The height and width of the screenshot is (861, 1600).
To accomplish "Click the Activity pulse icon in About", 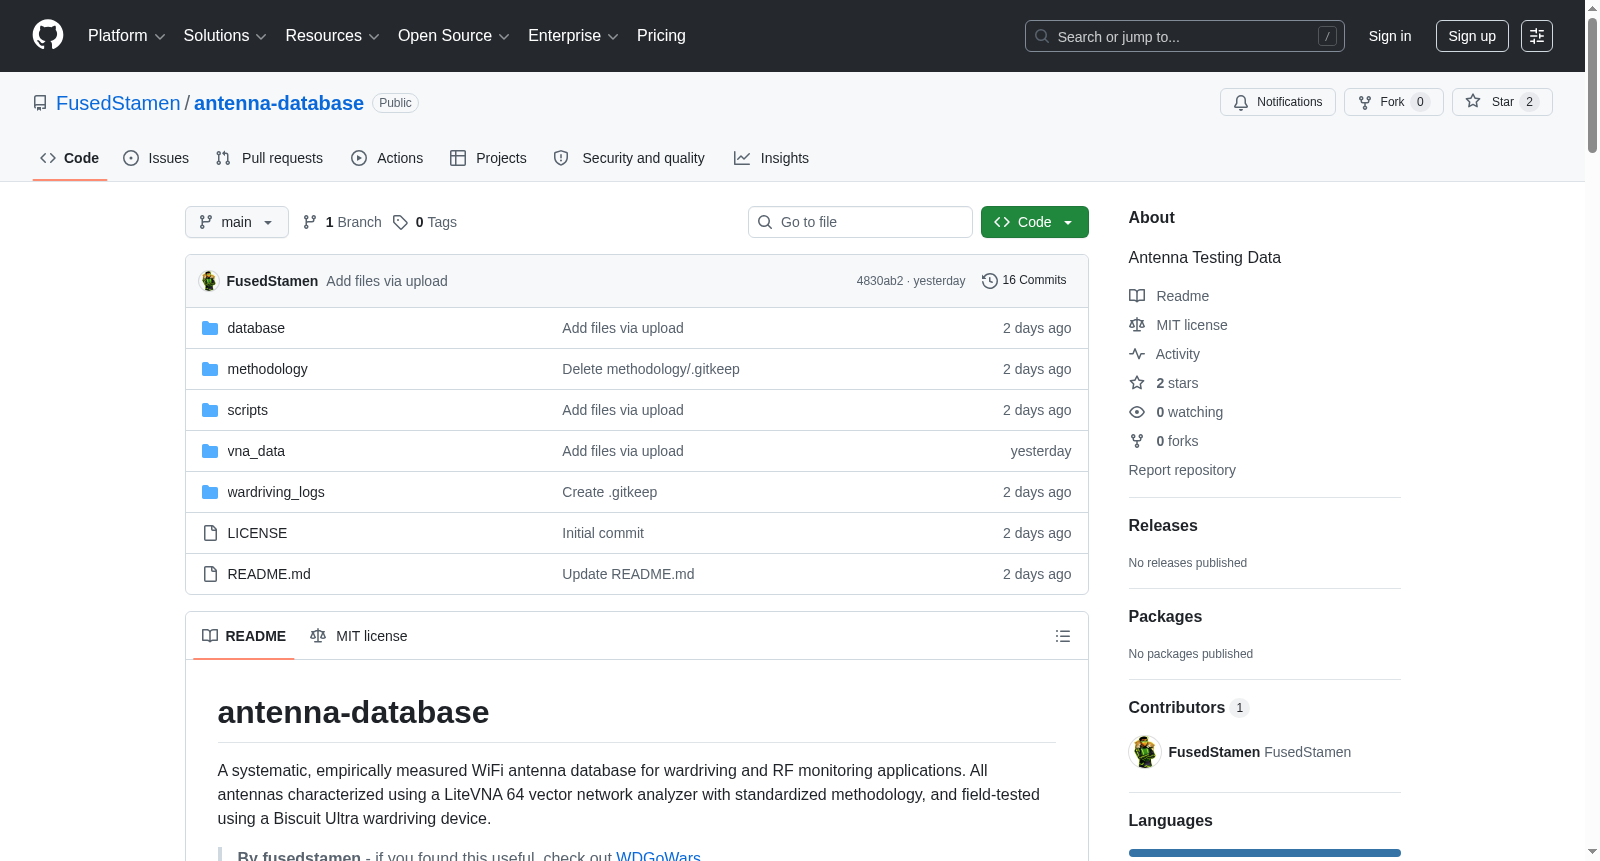I will tap(1137, 354).
